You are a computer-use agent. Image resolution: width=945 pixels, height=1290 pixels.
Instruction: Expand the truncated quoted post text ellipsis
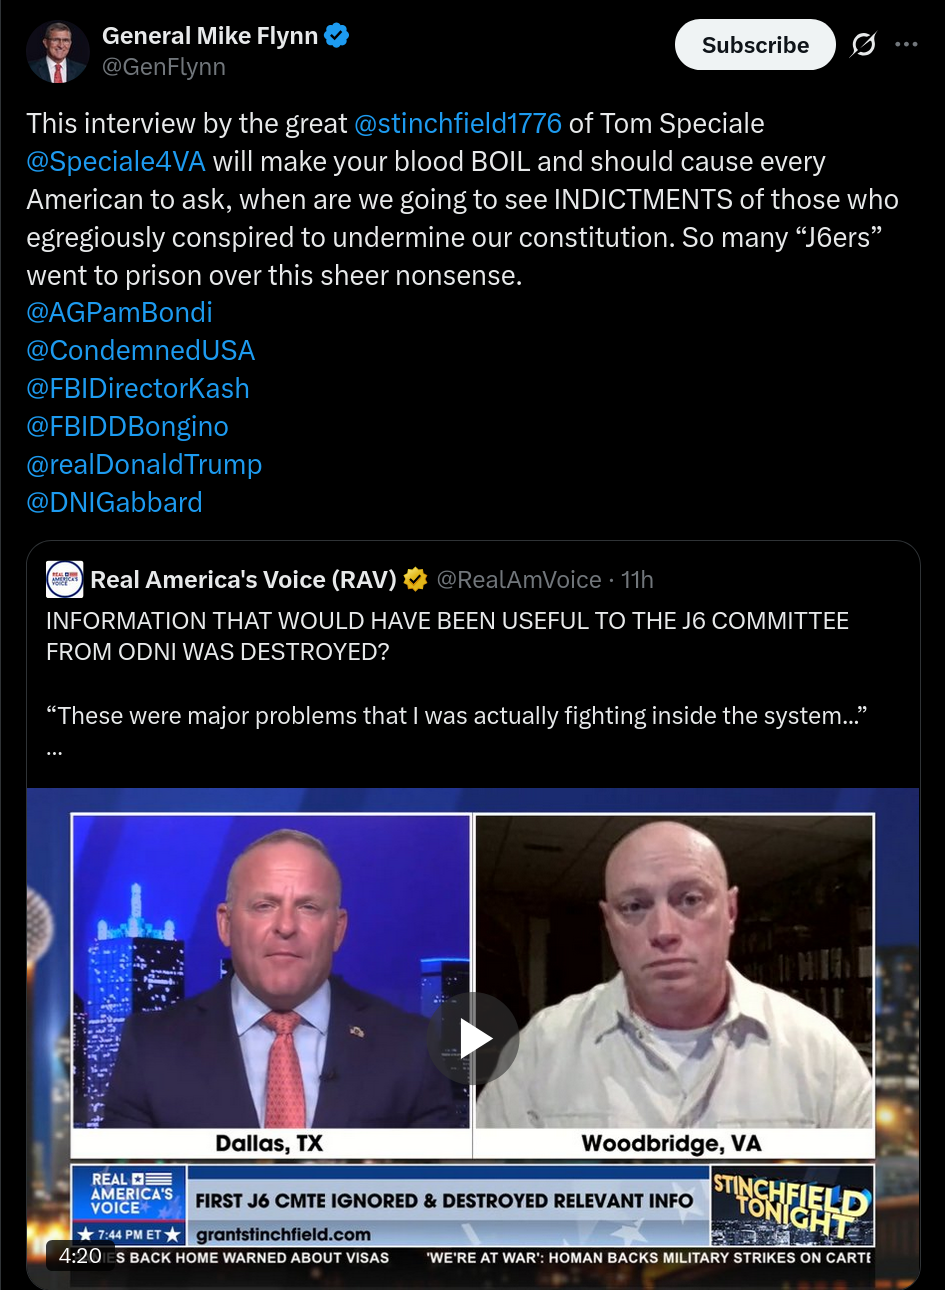(x=54, y=748)
